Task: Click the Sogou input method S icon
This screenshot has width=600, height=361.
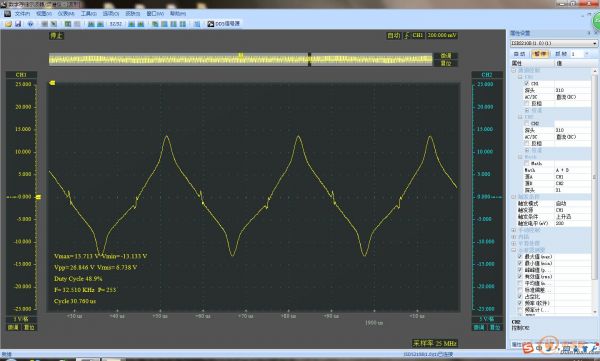Action: [x=528, y=348]
